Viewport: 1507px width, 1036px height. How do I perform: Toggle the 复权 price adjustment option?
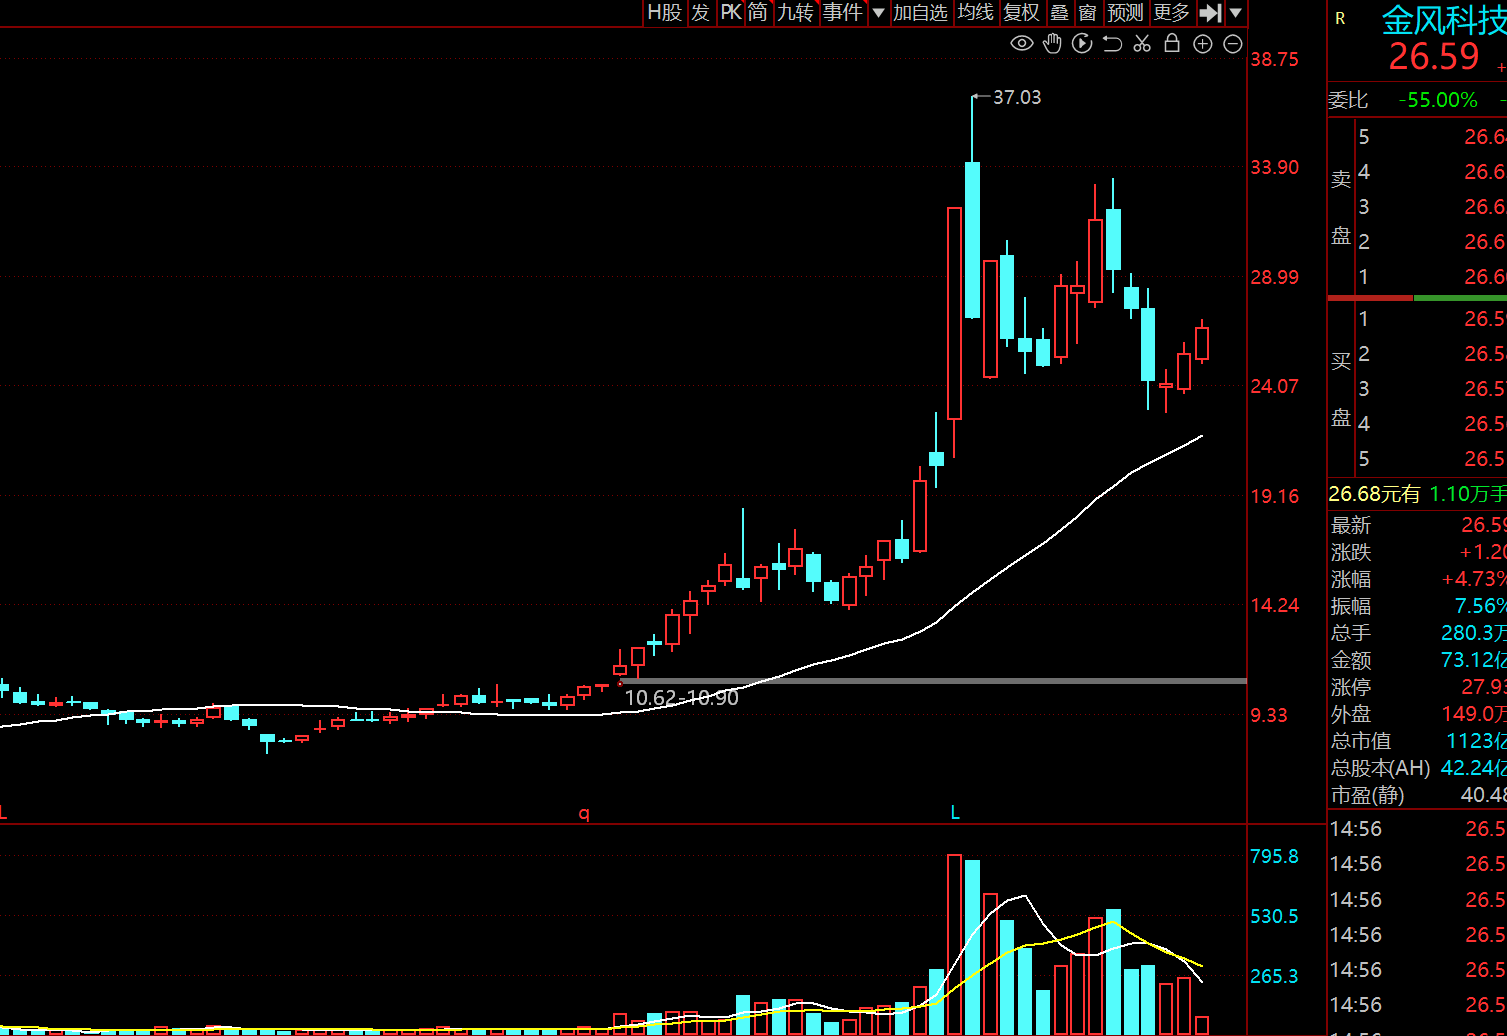pyautogui.click(x=1021, y=13)
